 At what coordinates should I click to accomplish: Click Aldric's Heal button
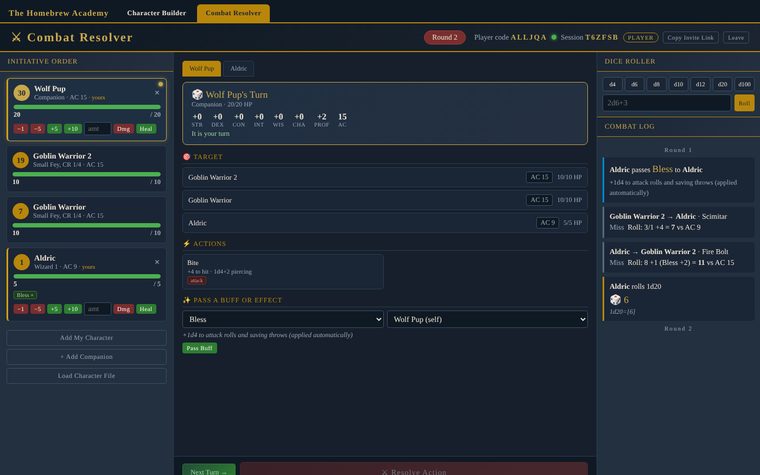[146, 309]
